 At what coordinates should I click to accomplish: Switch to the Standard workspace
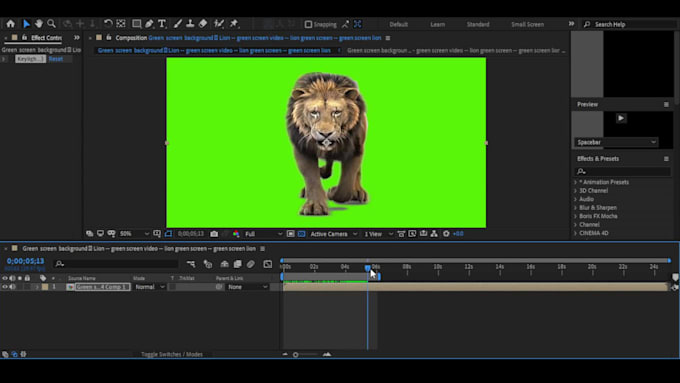tap(478, 24)
